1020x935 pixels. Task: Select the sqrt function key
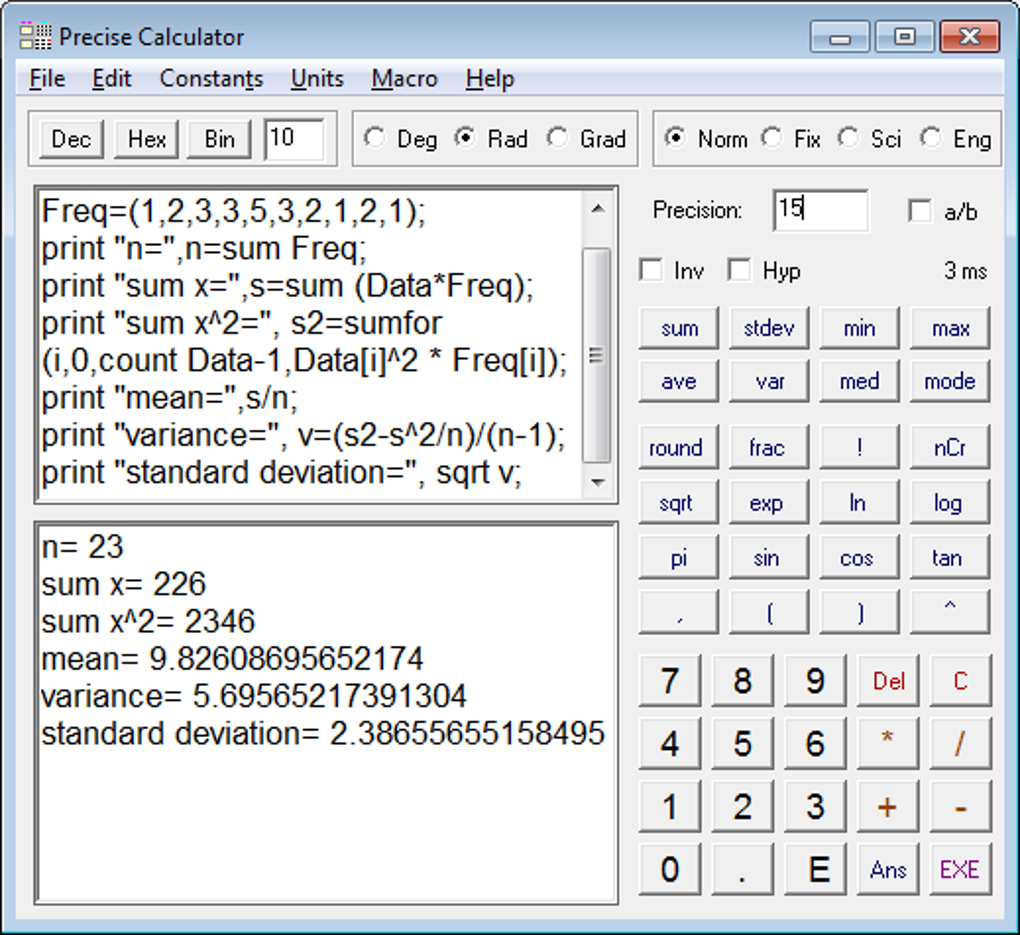coord(678,501)
